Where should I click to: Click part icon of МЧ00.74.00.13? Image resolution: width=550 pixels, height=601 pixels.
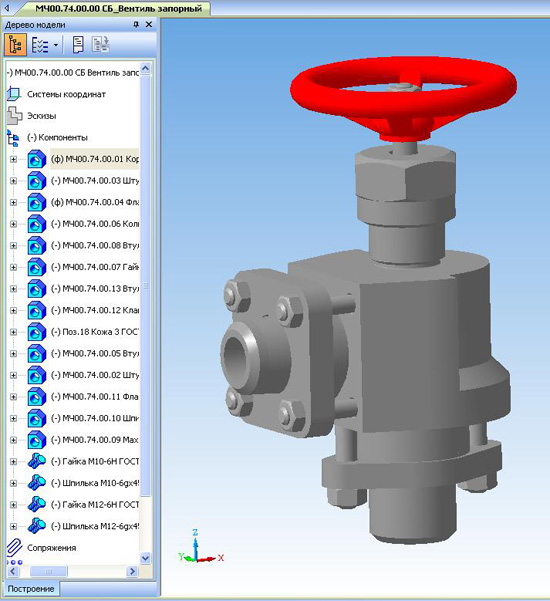pyautogui.click(x=37, y=289)
